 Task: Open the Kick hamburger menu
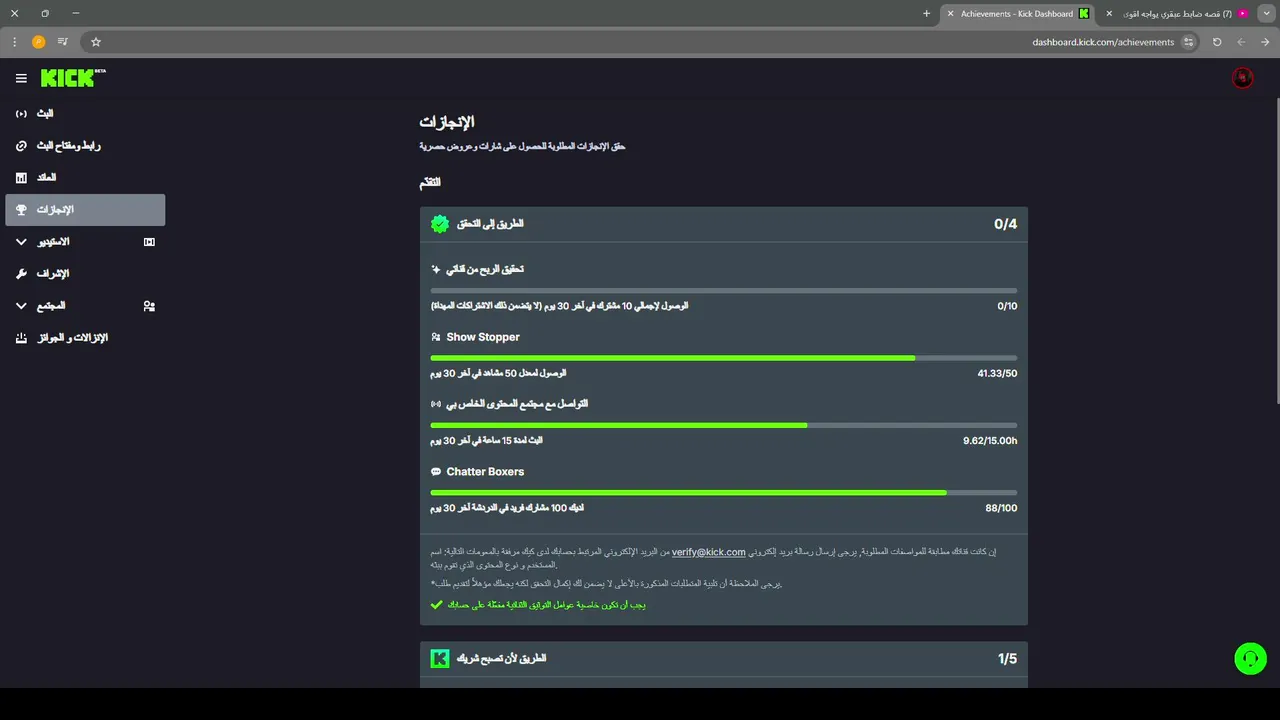click(21, 78)
